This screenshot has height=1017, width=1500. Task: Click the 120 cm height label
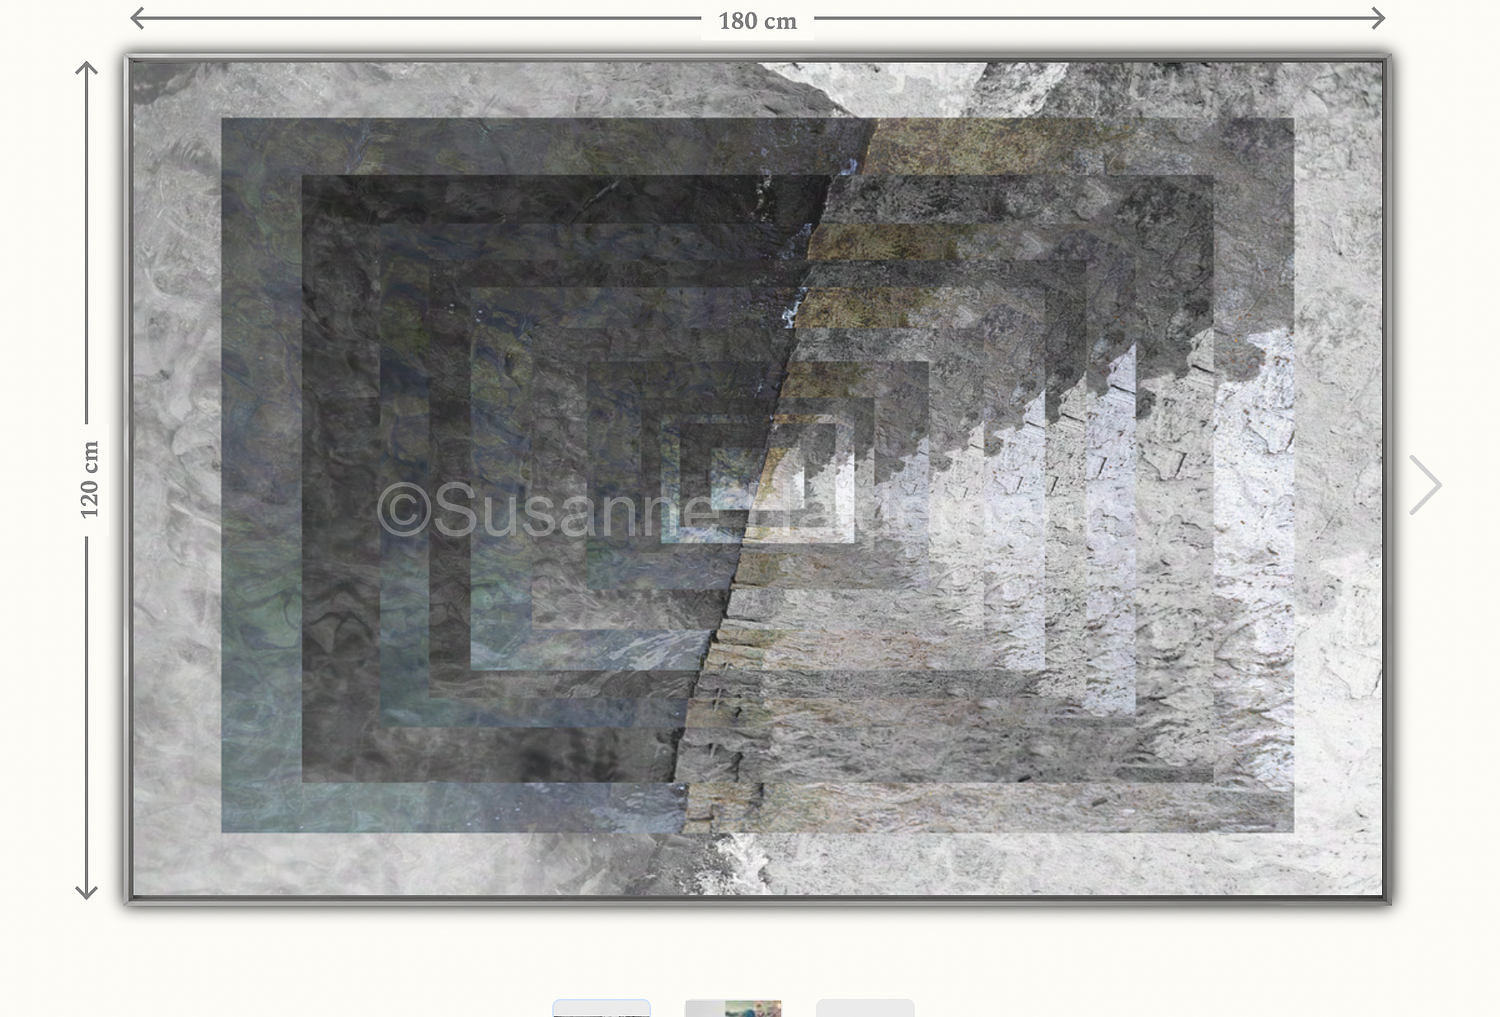(x=89, y=480)
